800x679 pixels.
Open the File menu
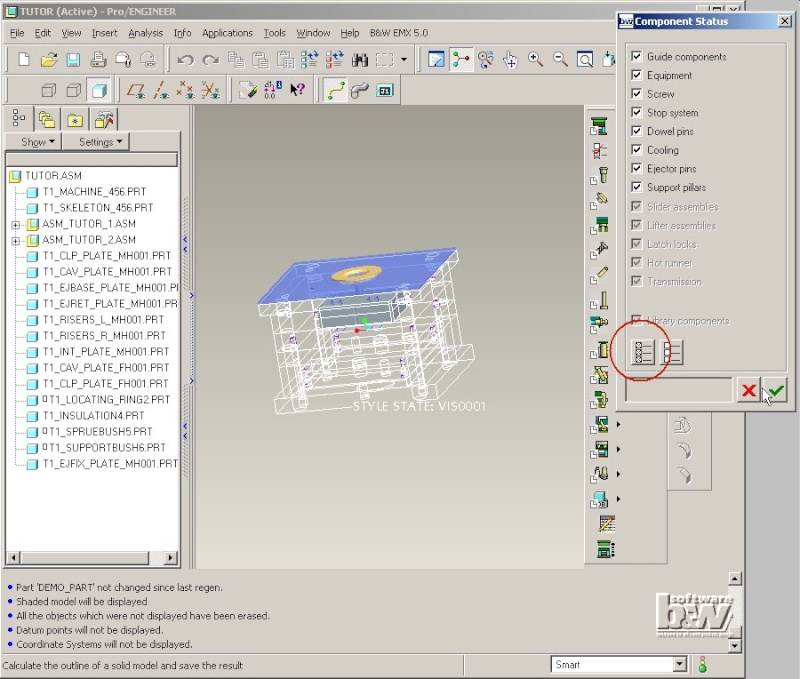click(x=17, y=33)
